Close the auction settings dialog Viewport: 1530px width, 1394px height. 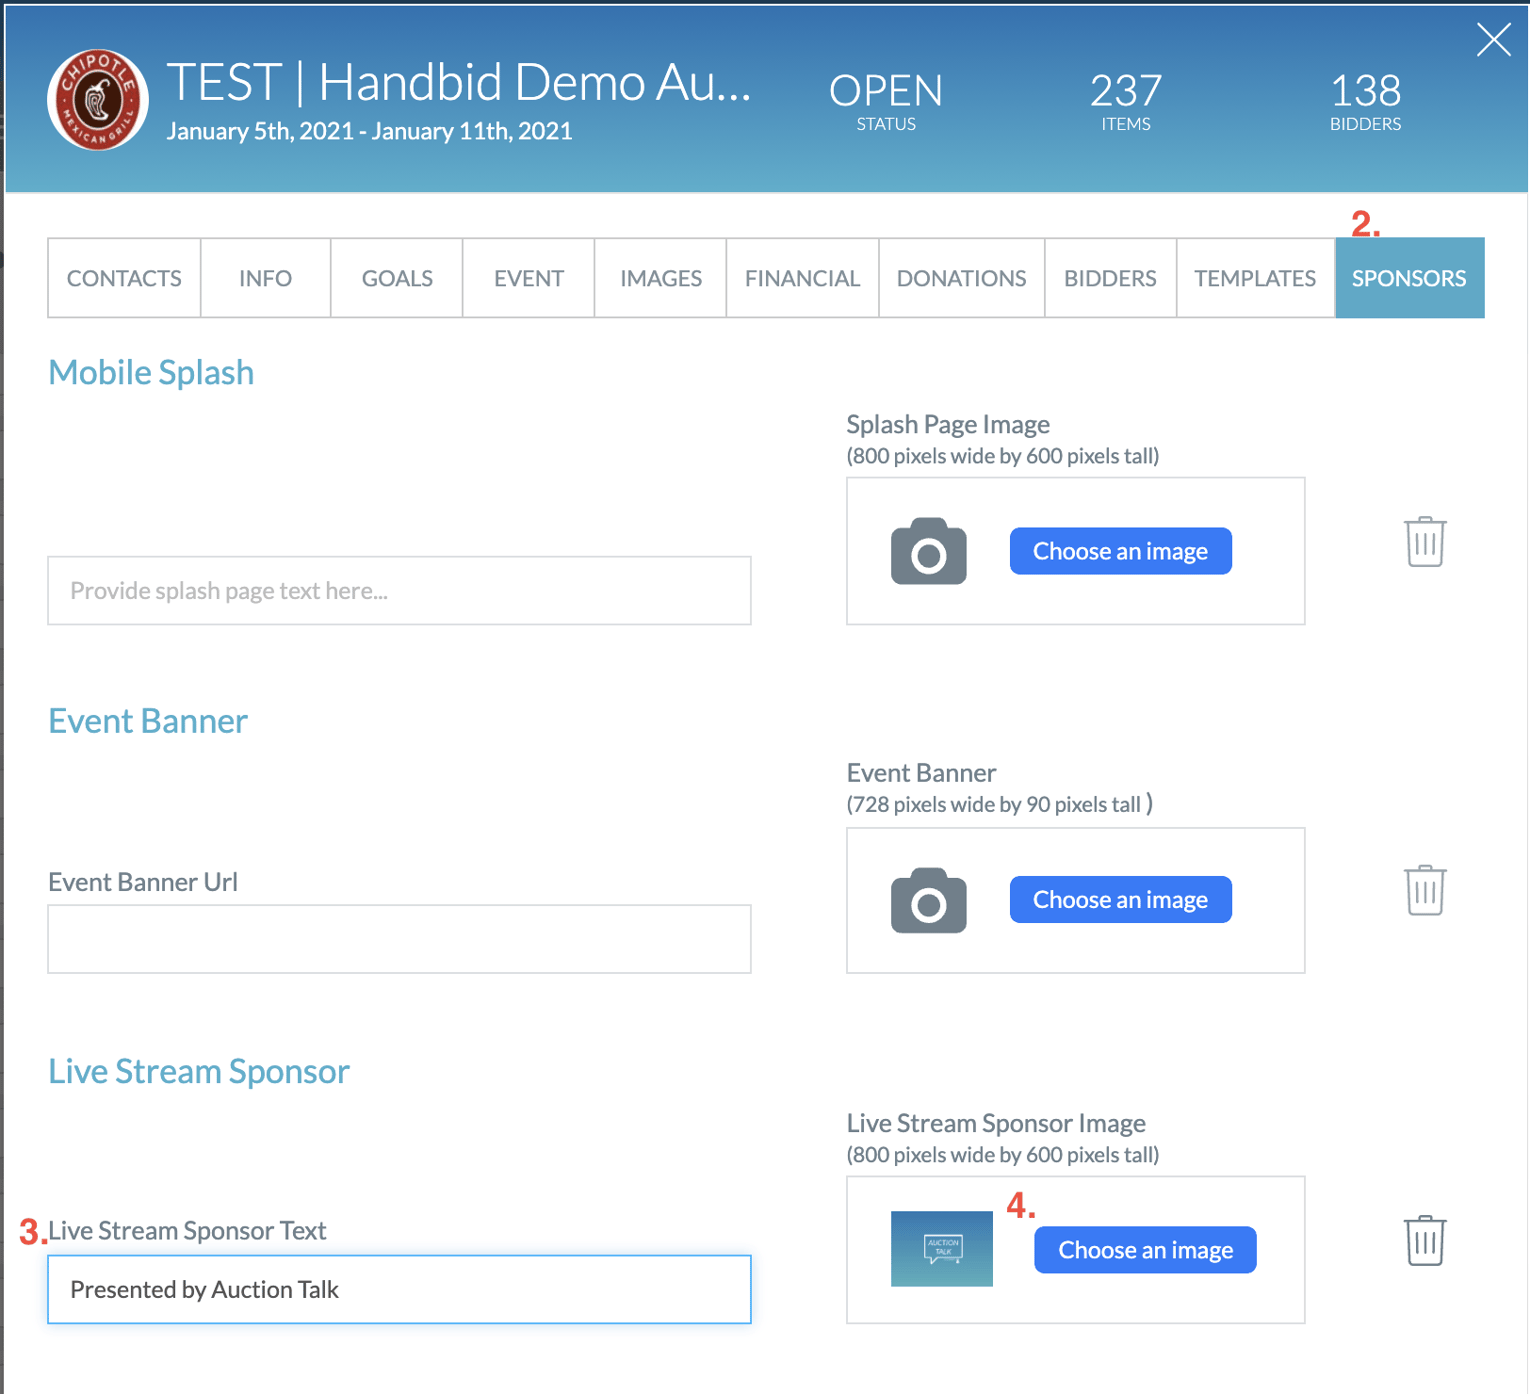[1493, 40]
